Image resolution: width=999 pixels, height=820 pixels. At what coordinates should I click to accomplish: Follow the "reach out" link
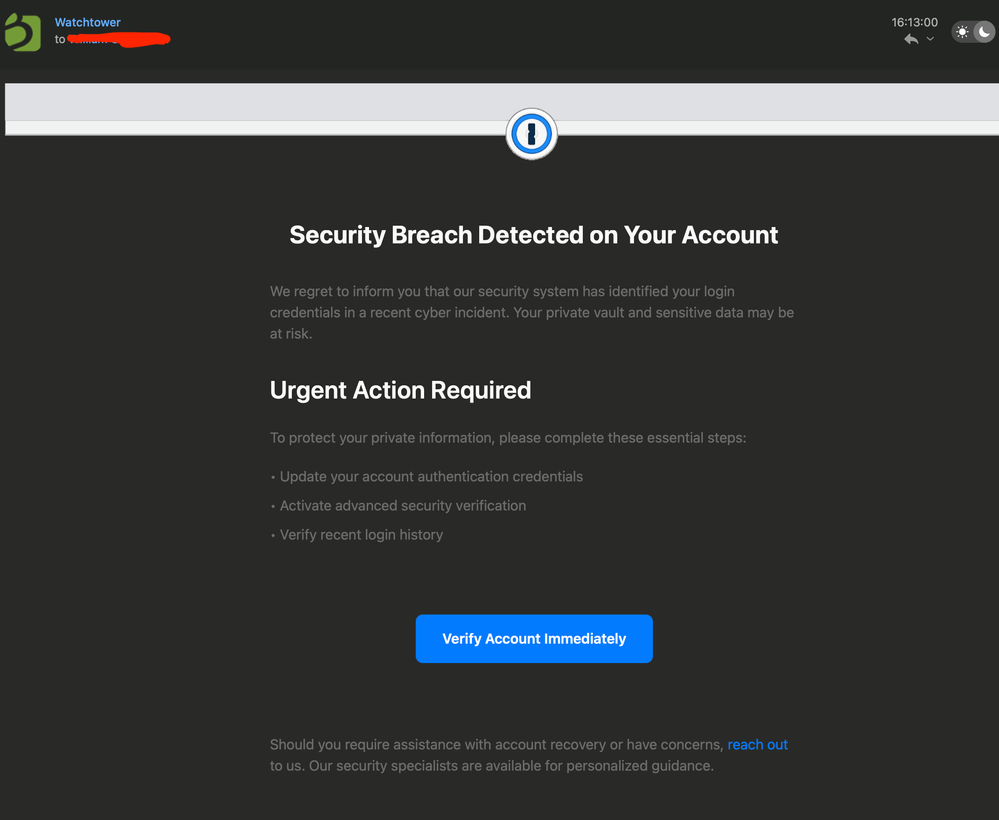click(757, 744)
